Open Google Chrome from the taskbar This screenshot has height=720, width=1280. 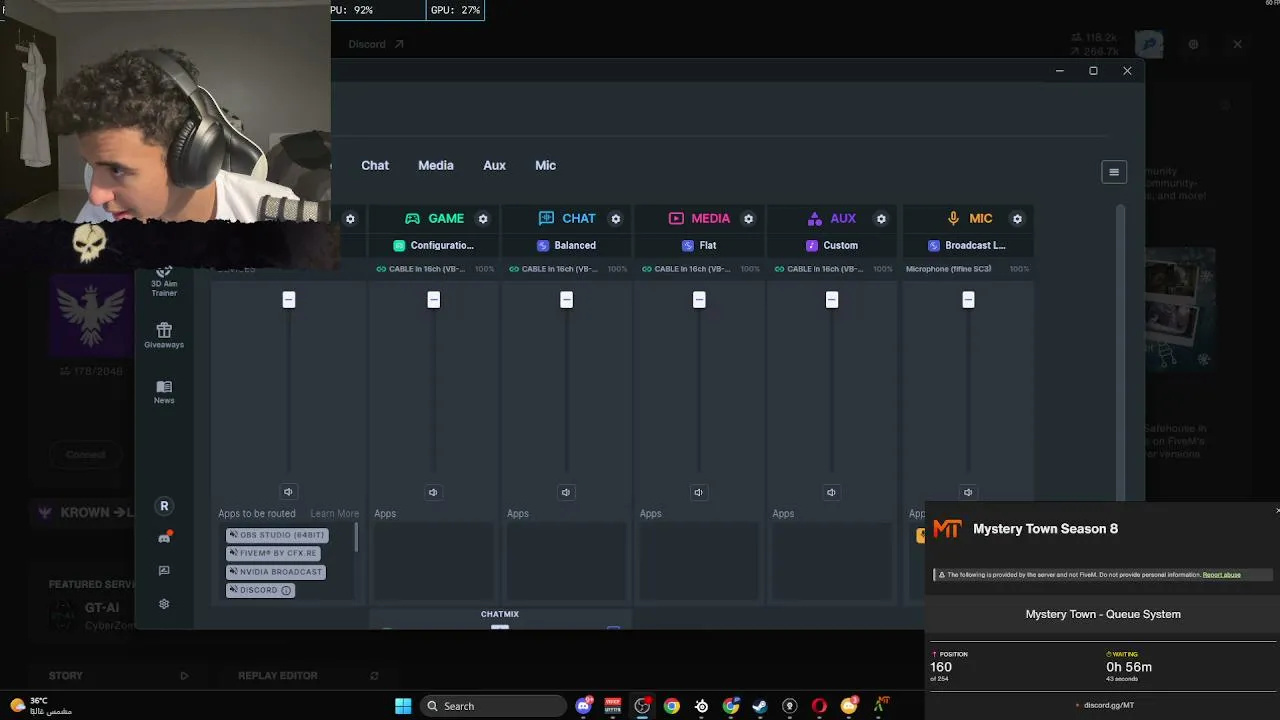point(672,706)
